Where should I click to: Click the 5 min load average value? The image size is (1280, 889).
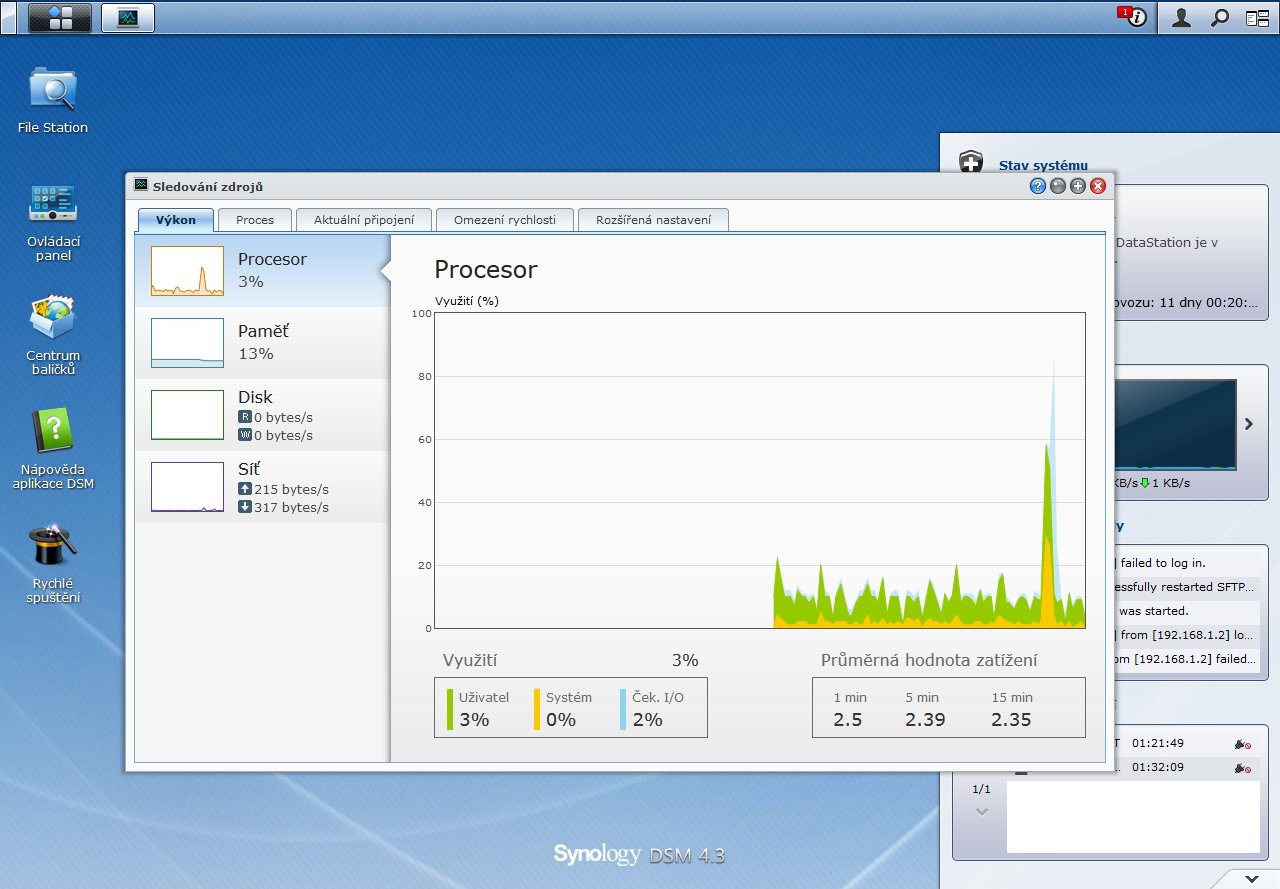click(x=925, y=720)
